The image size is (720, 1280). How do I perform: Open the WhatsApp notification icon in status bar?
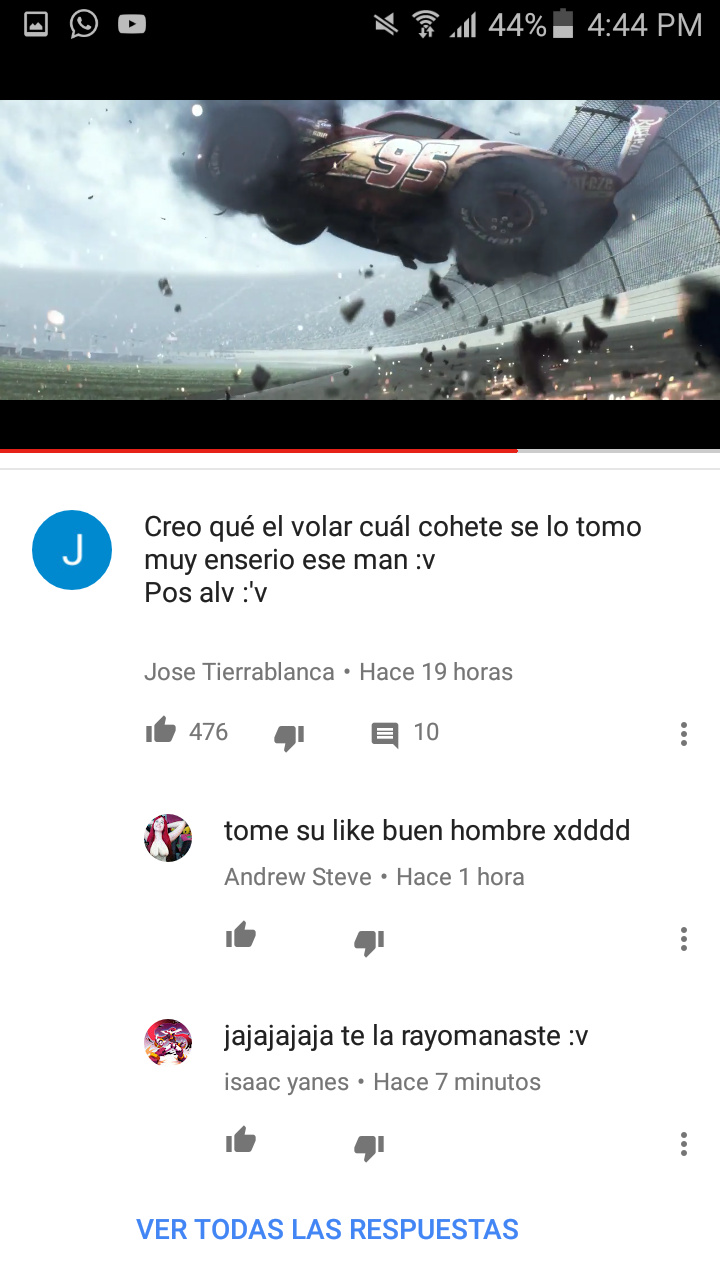point(84,24)
